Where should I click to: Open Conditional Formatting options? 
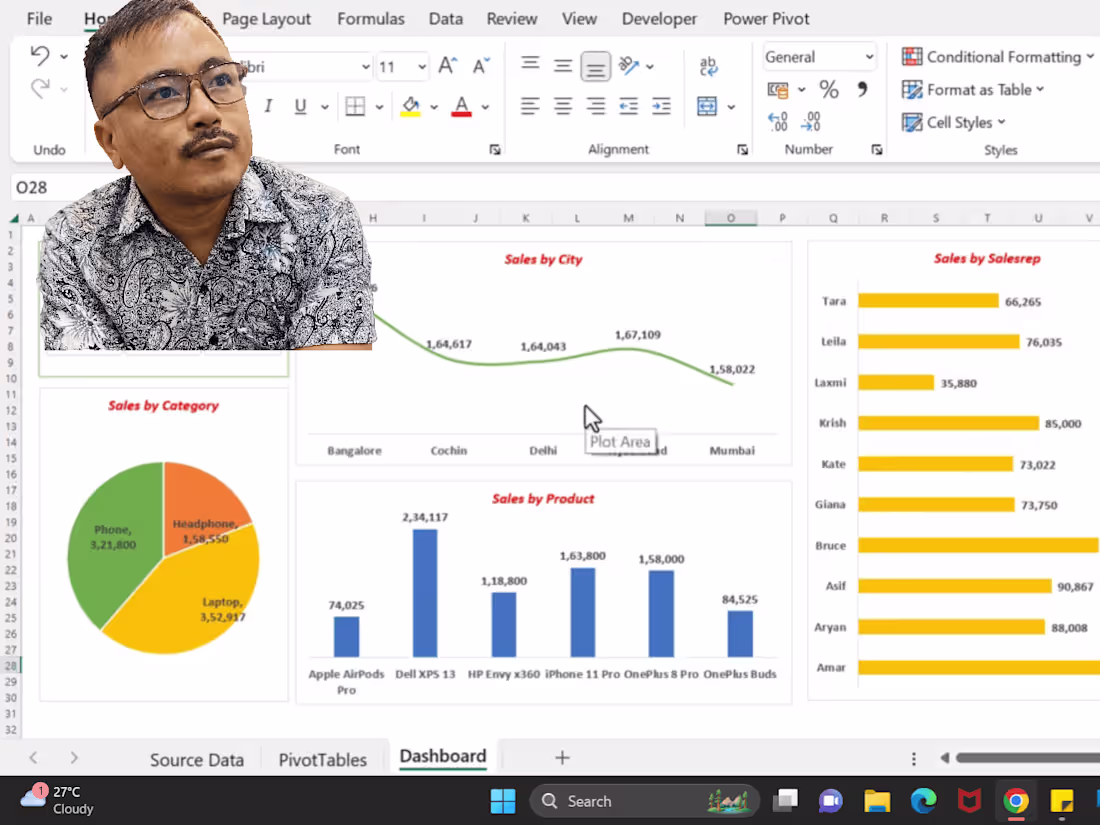pyautogui.click(x=996, y=57)
